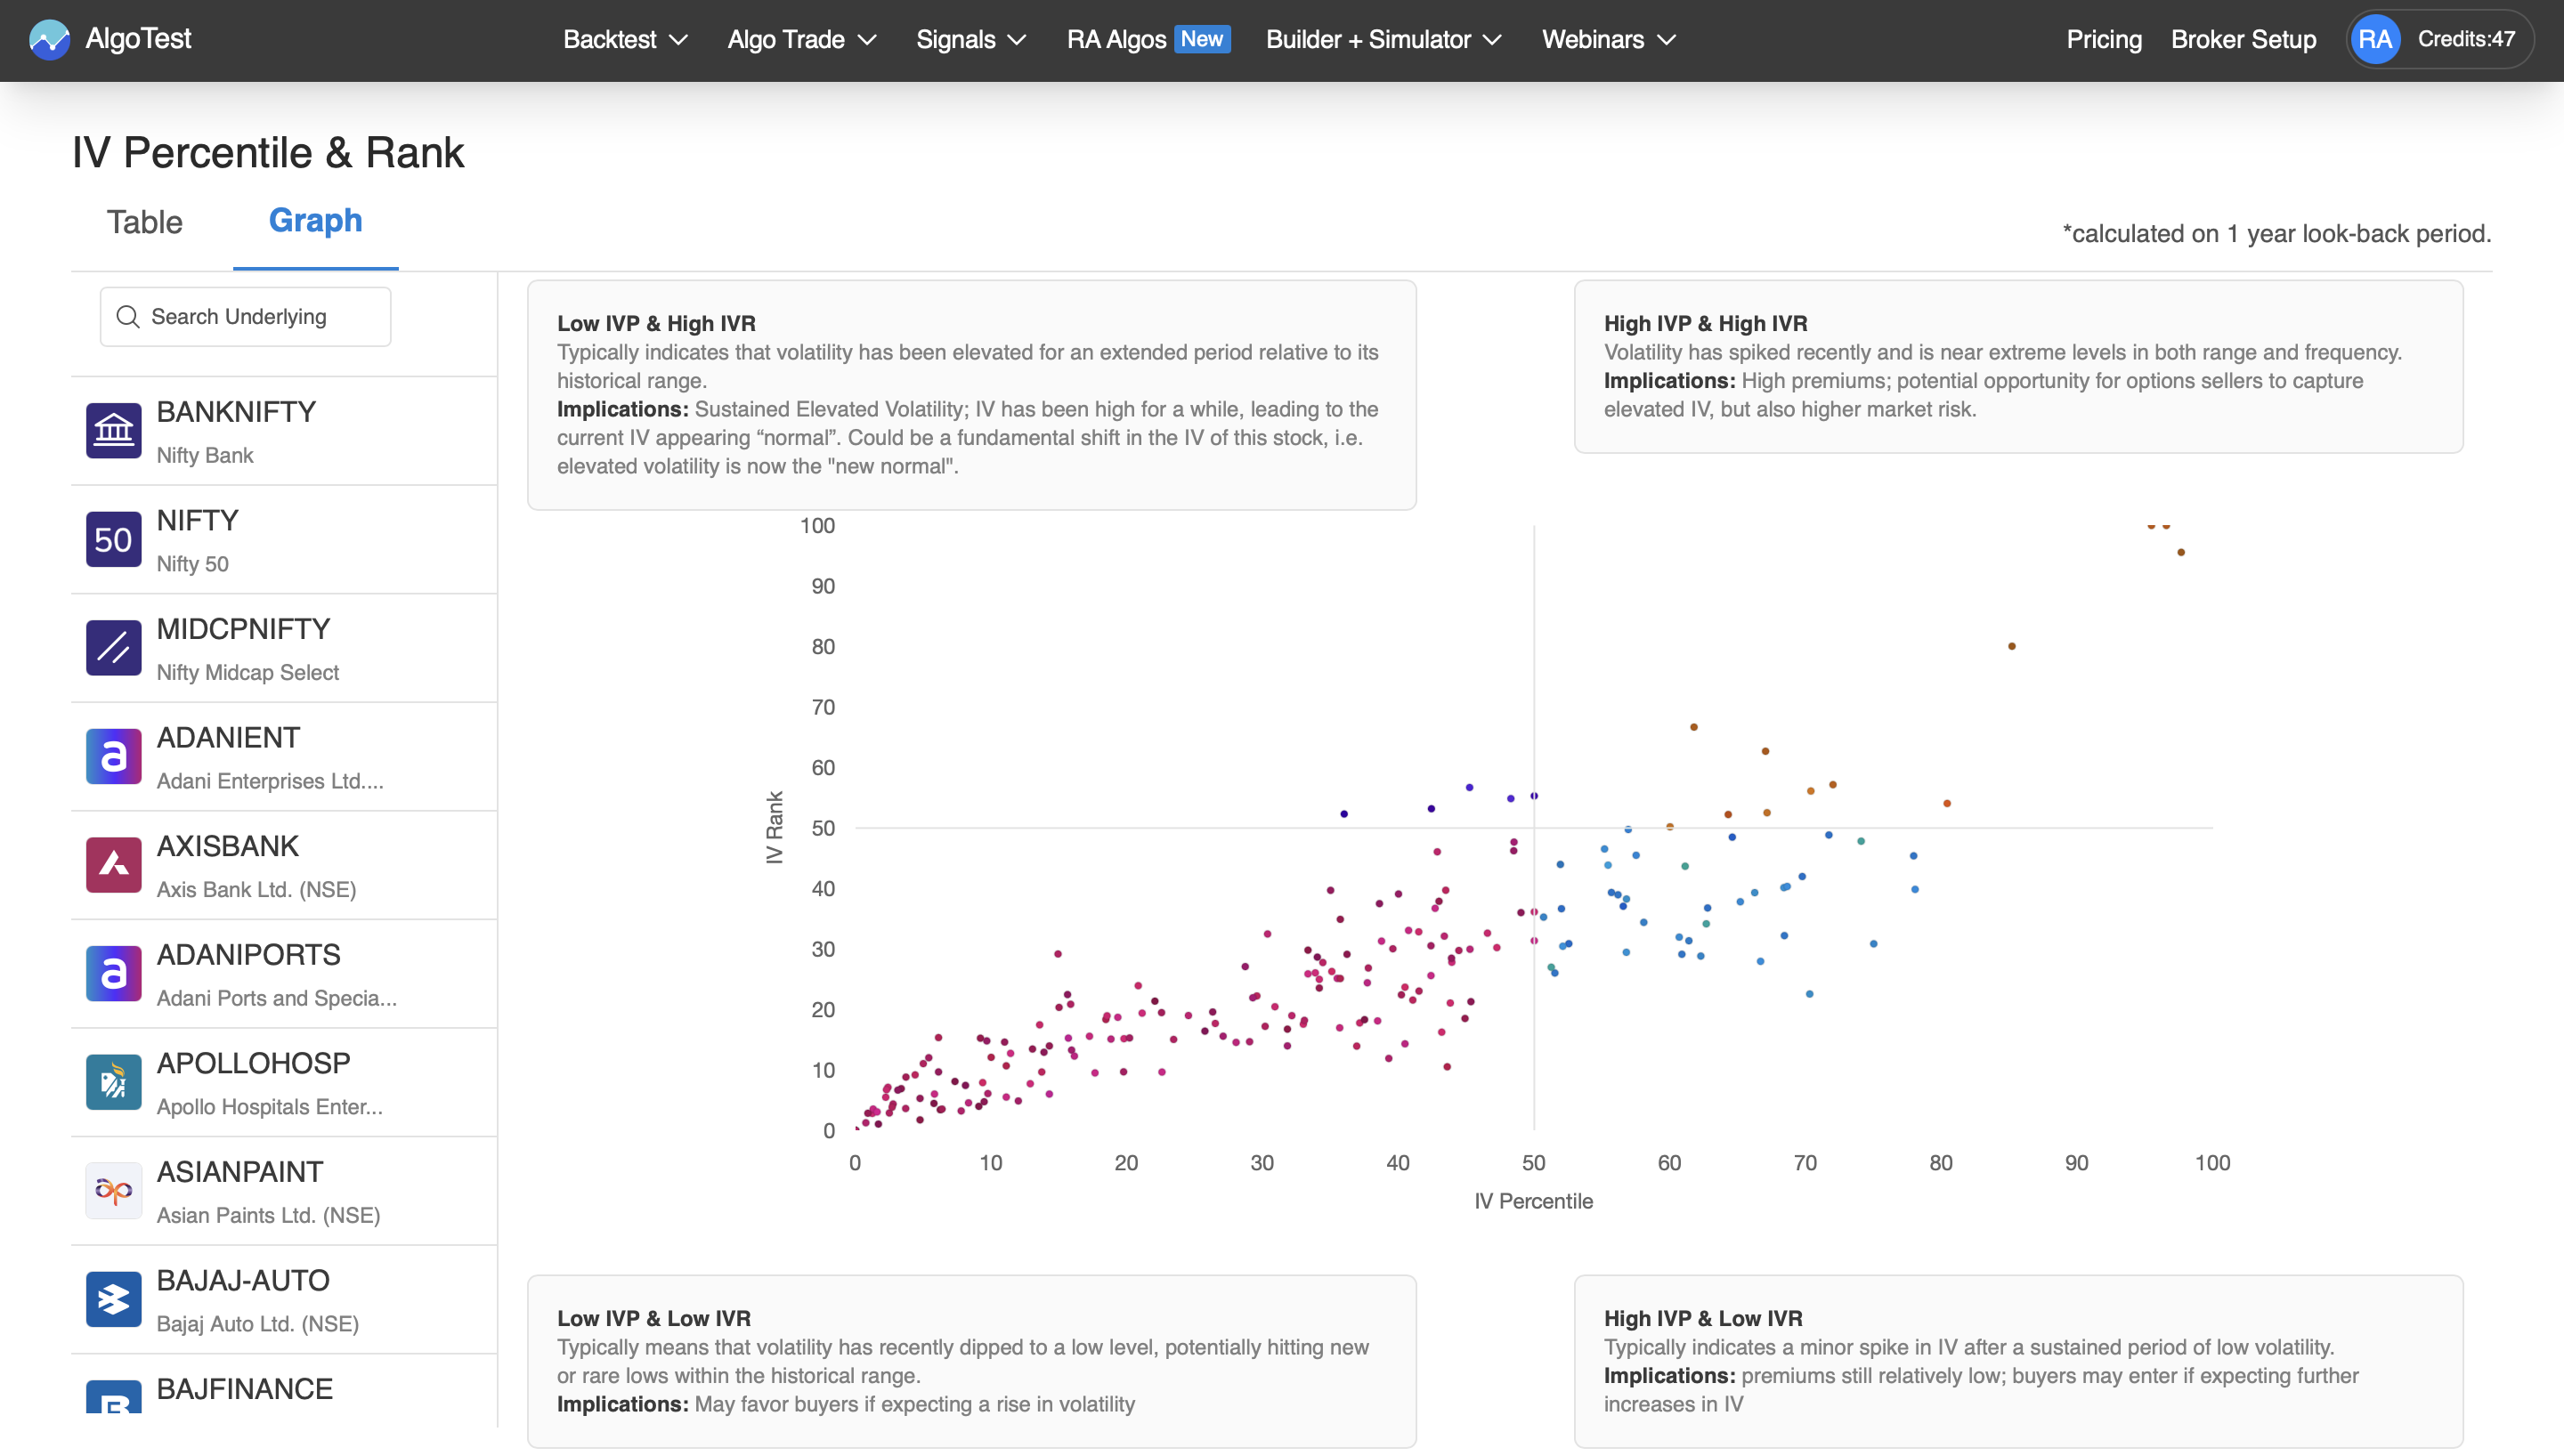
Task: Expand the Backtest menu chevron
Action: [x=678, y=40]
